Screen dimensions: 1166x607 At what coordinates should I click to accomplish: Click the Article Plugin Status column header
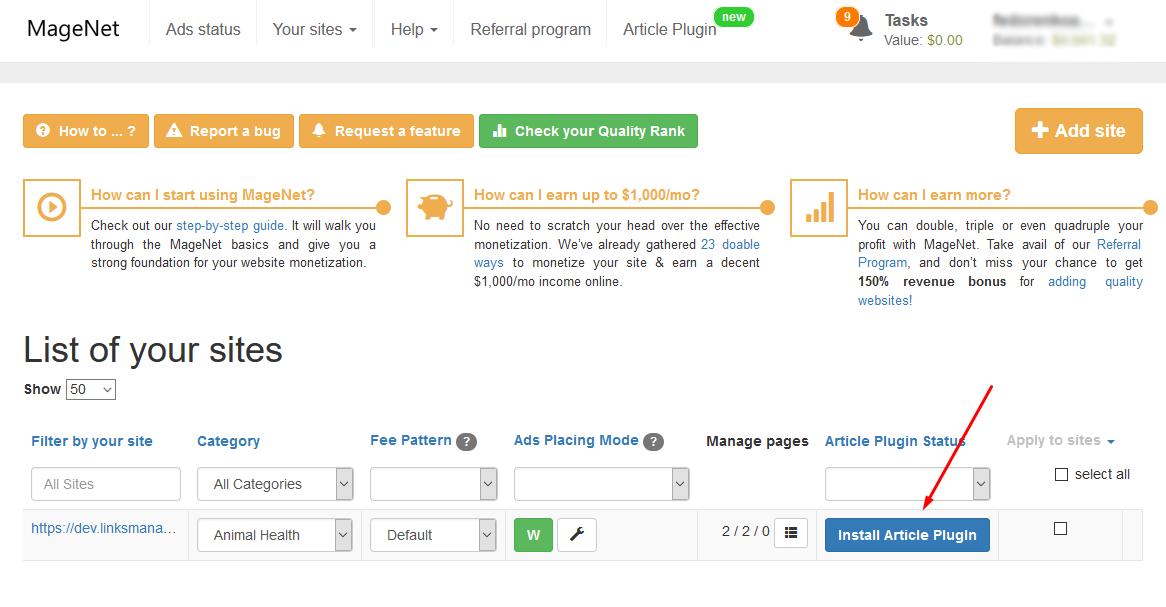click(895, 441)
